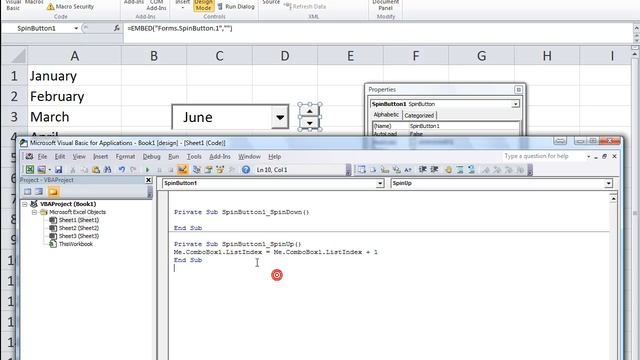Screen dimensions: 640x360
Task: Click the Comment Block icon
Action: click(x=460, y=169)
